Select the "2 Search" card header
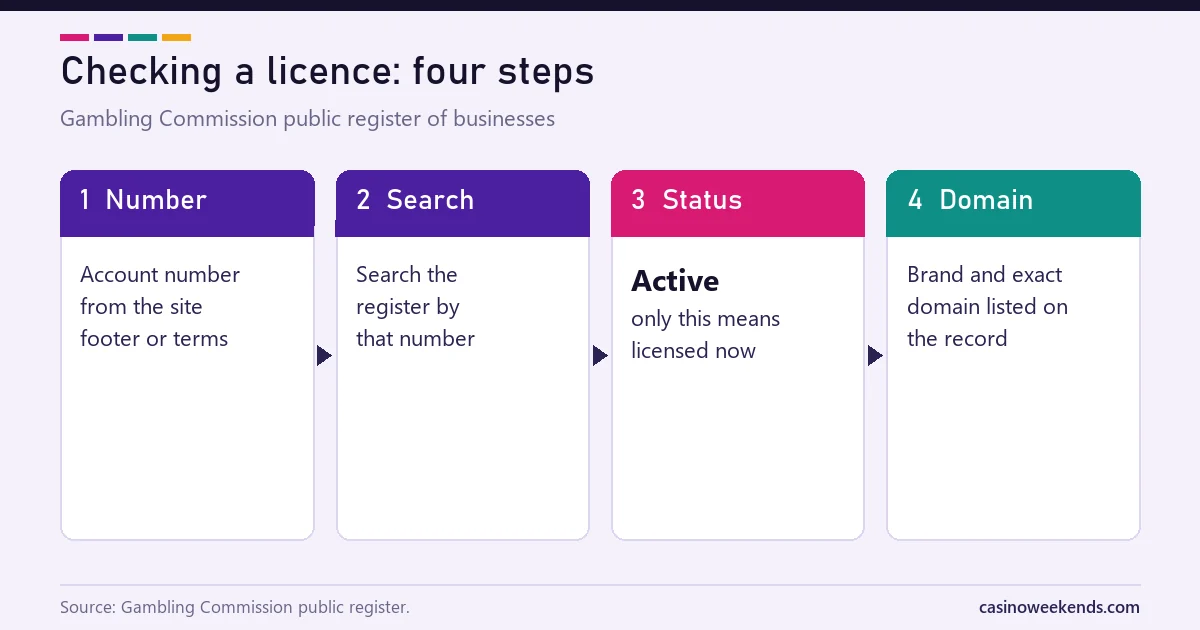The image size is (1200, 630). (x=463, y=203)
